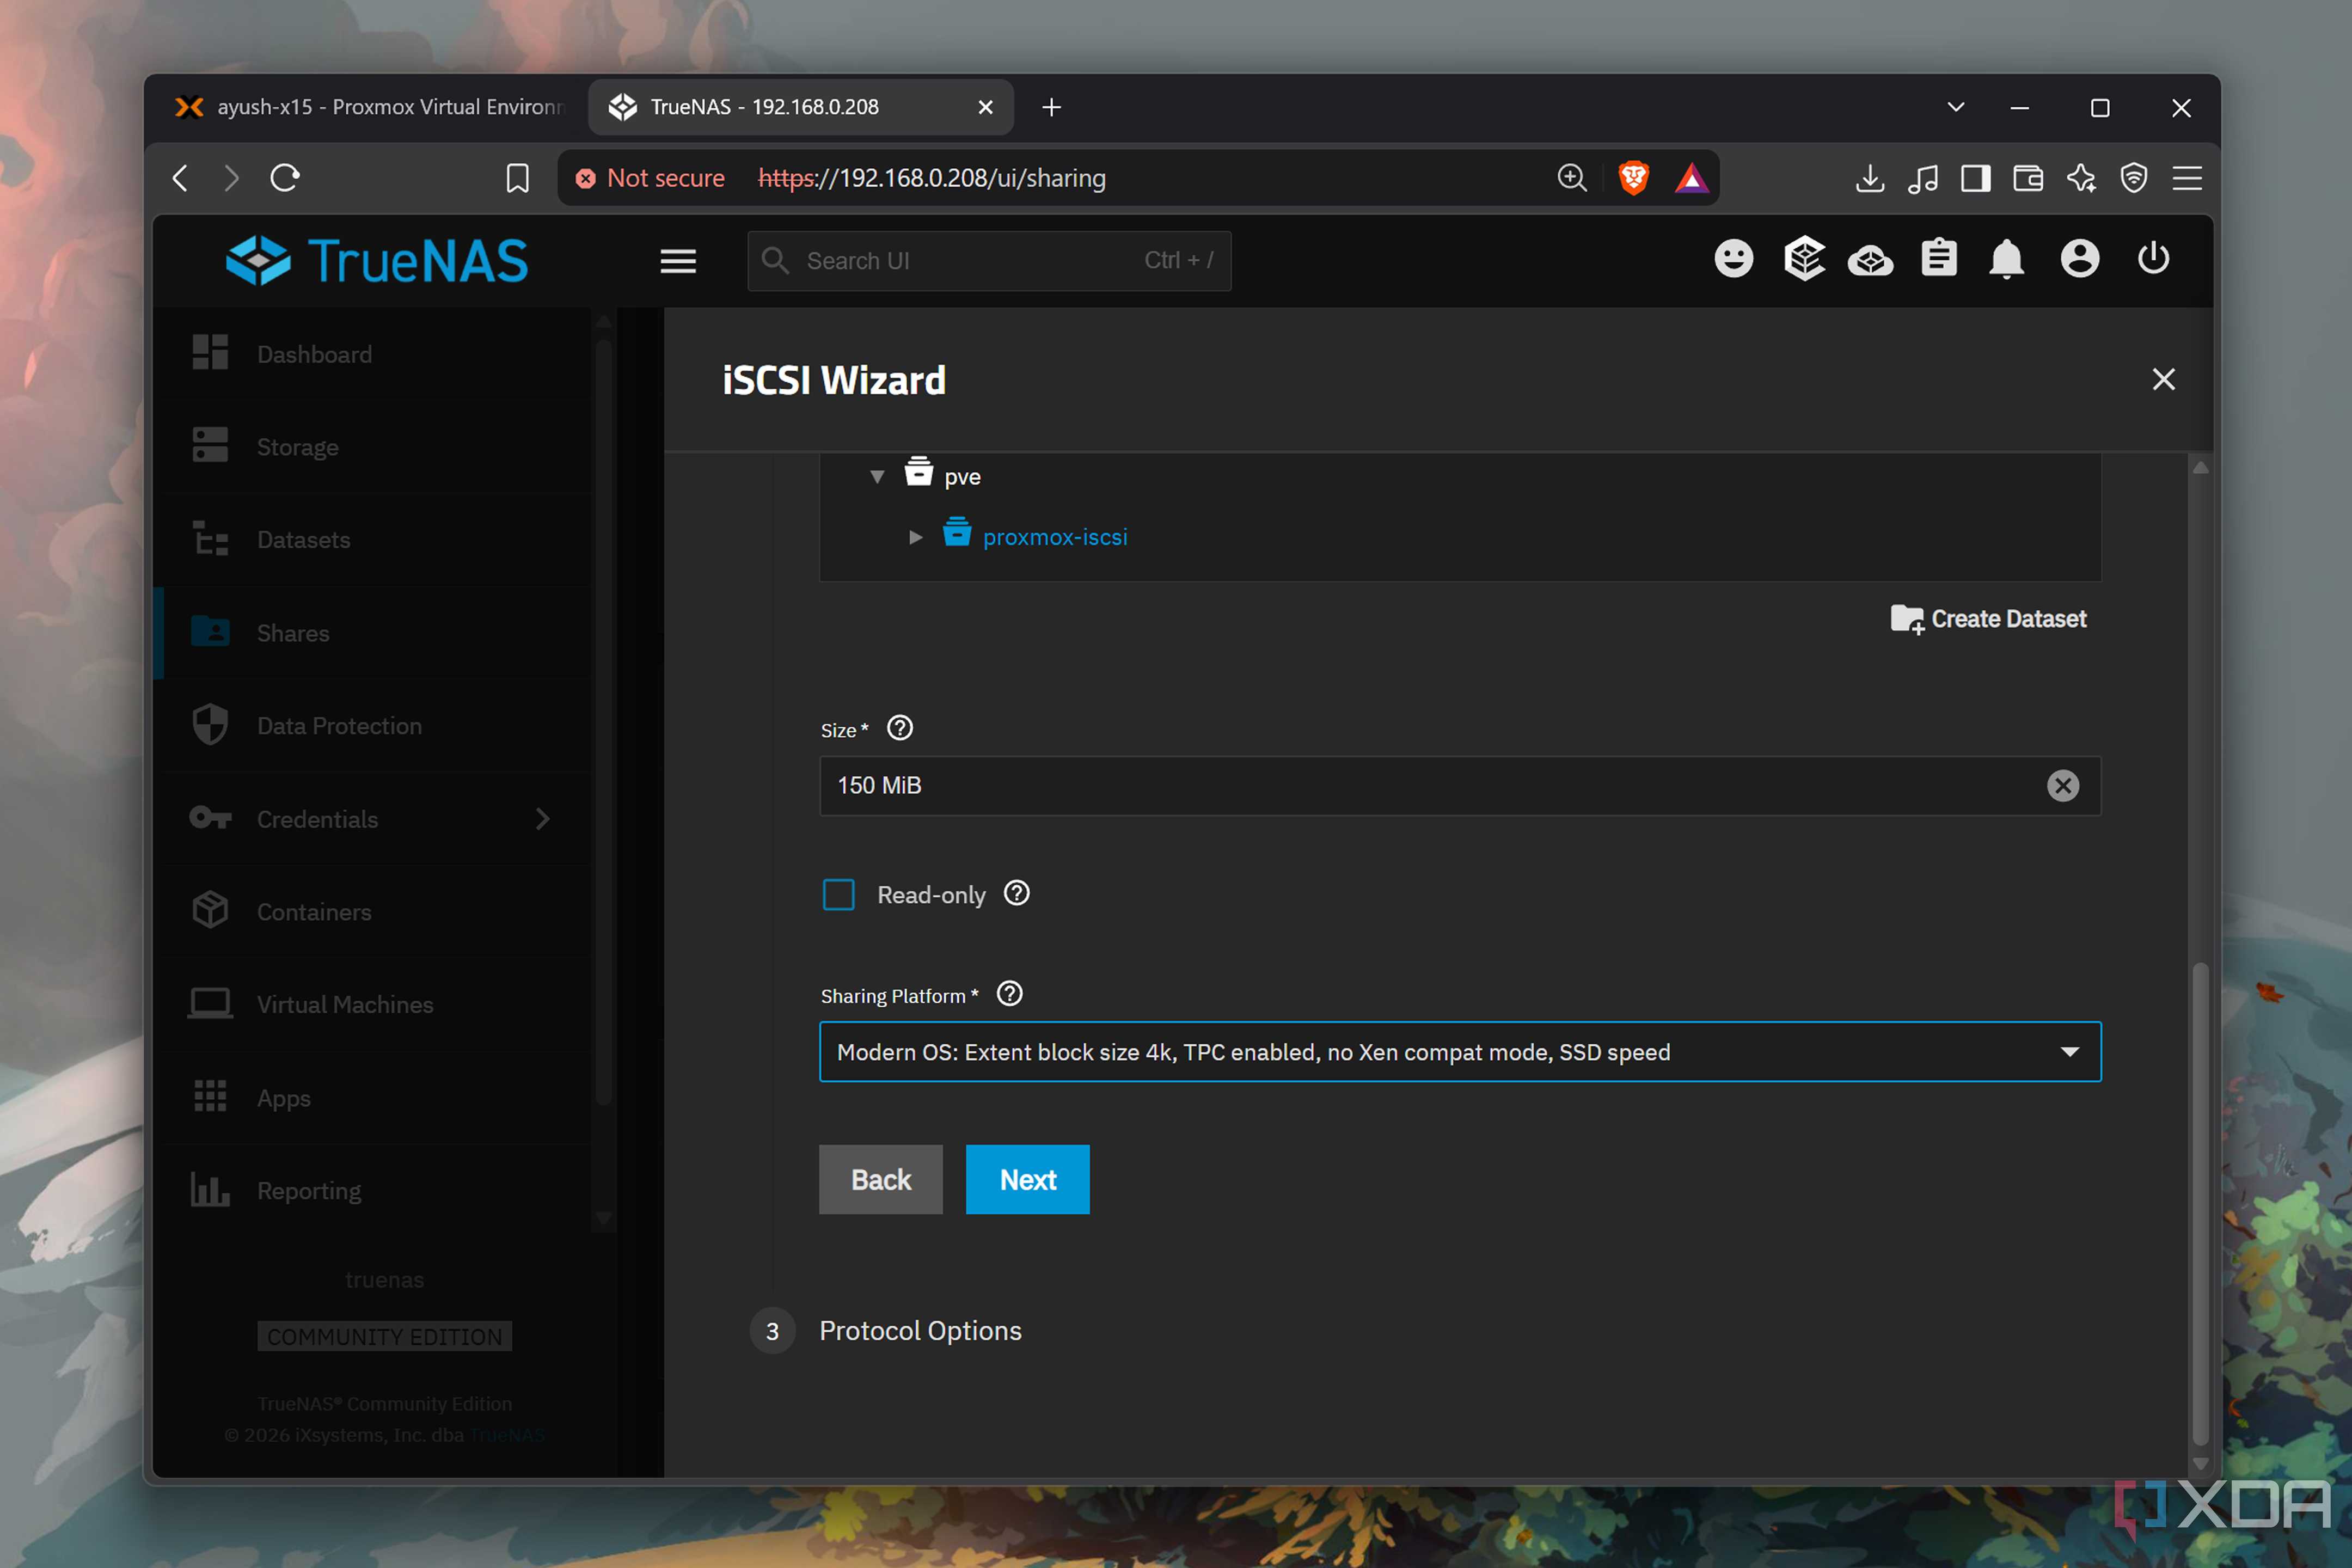Bookmark this page in the browser
The height and width of the screenshot is (1568, 2352).
click(x=517, y=178)
